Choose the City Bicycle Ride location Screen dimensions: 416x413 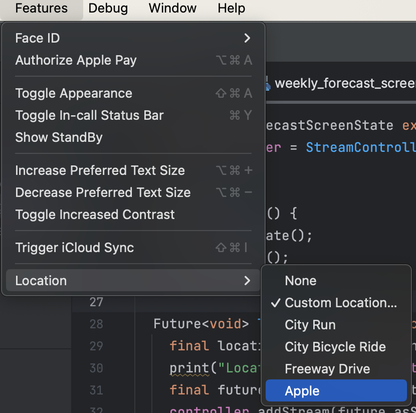point(336,347)
